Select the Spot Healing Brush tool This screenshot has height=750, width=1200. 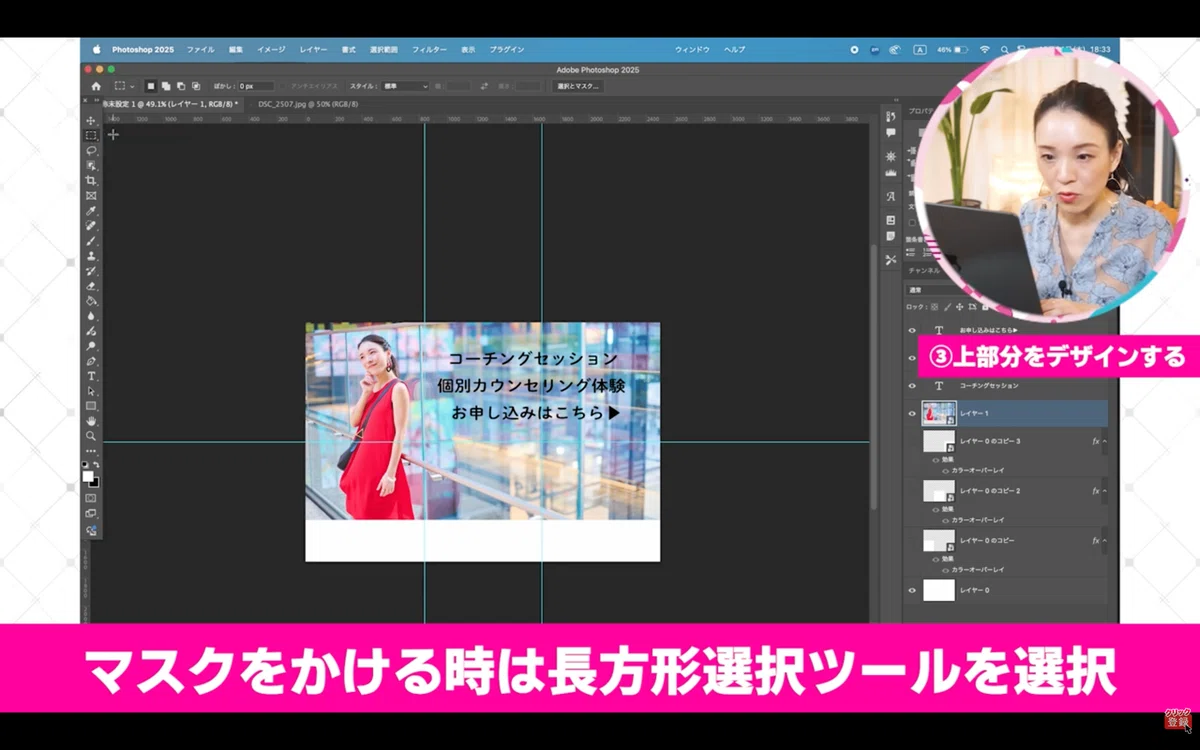pos(91,226)
